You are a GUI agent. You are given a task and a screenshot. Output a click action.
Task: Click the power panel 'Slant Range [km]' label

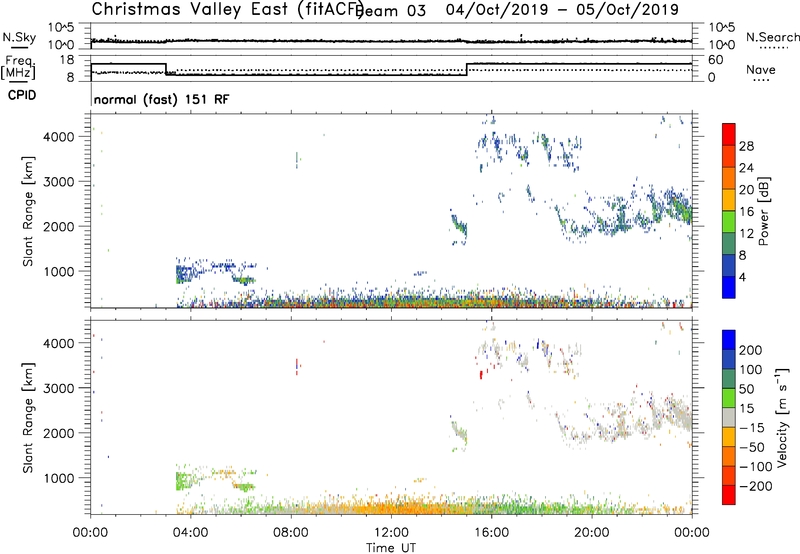28,211
